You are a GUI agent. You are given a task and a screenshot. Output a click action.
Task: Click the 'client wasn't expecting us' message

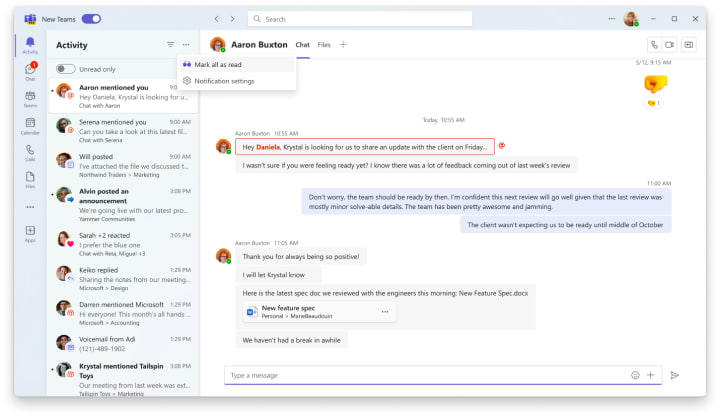tap(565, 225)
